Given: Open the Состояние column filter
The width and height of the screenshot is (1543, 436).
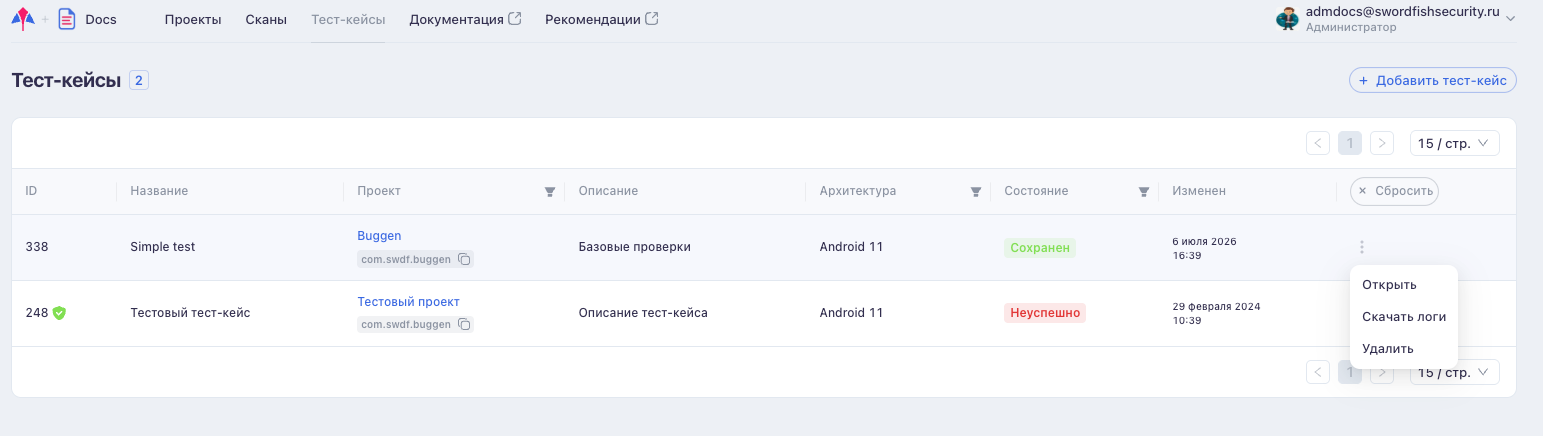Looking at the screenshot, I should point(1144,192).
